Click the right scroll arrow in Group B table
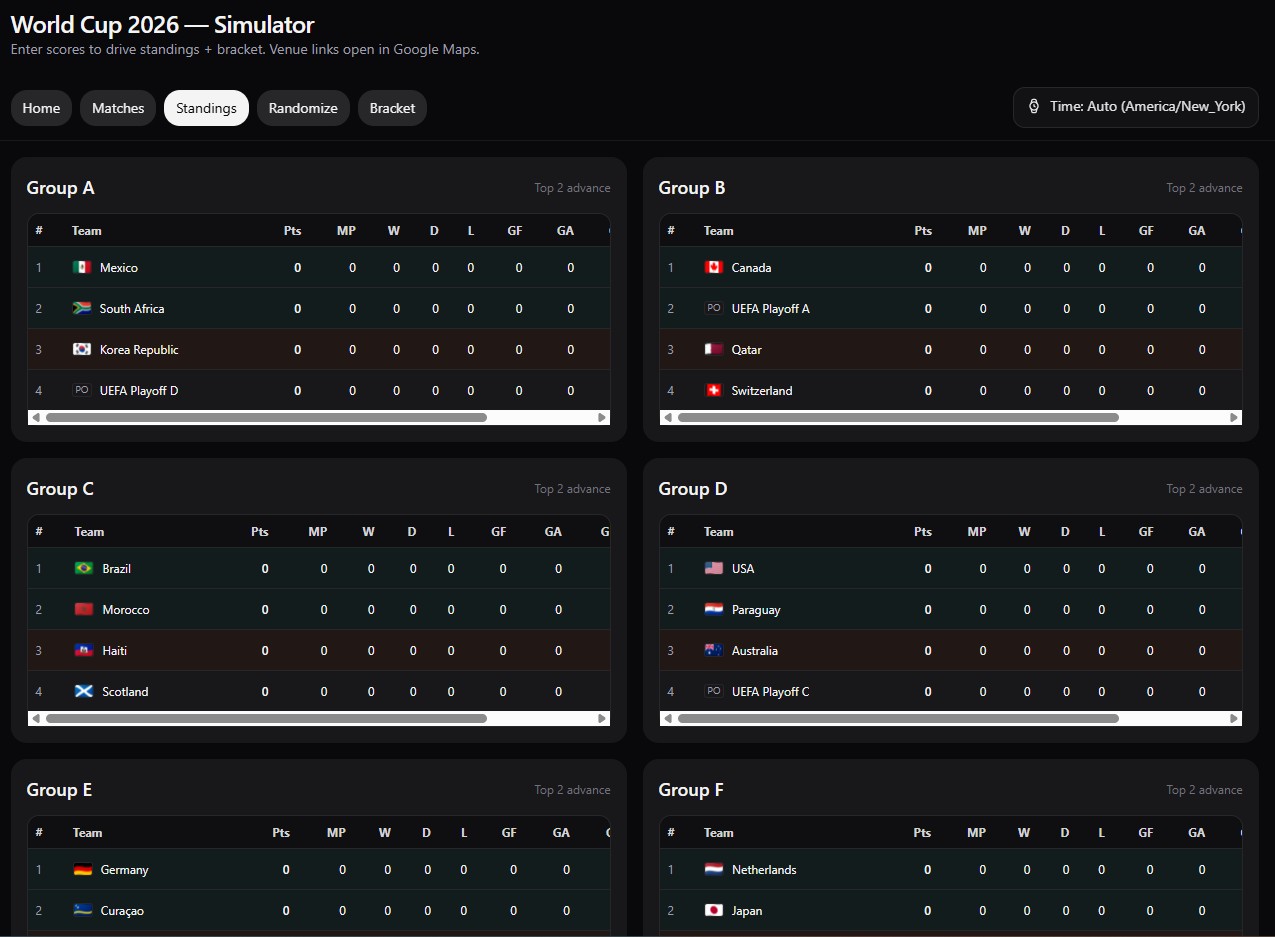Viewport: 1275px width, 937px height. click(1234, 417)
